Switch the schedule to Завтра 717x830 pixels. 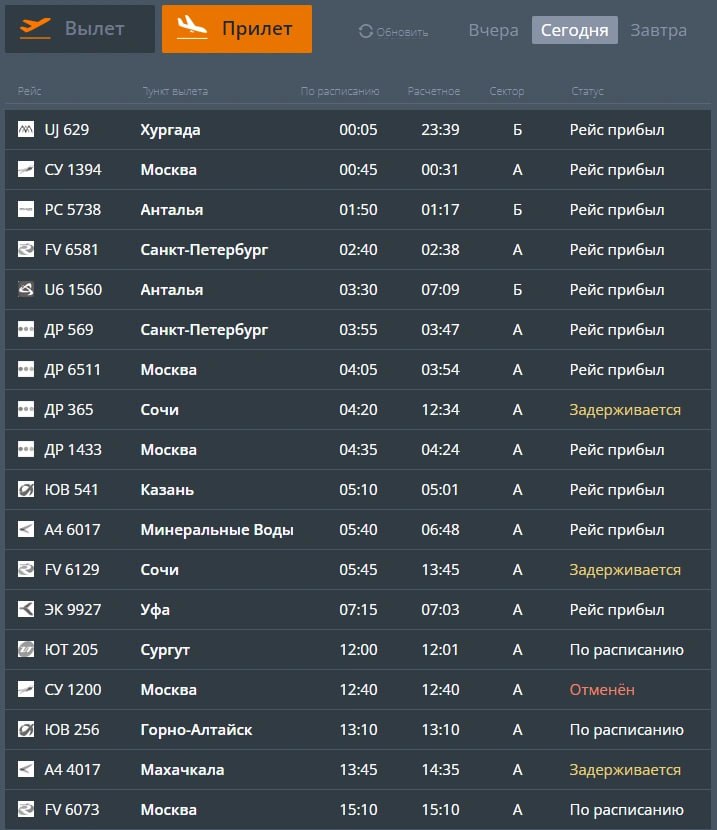(658, 30)
